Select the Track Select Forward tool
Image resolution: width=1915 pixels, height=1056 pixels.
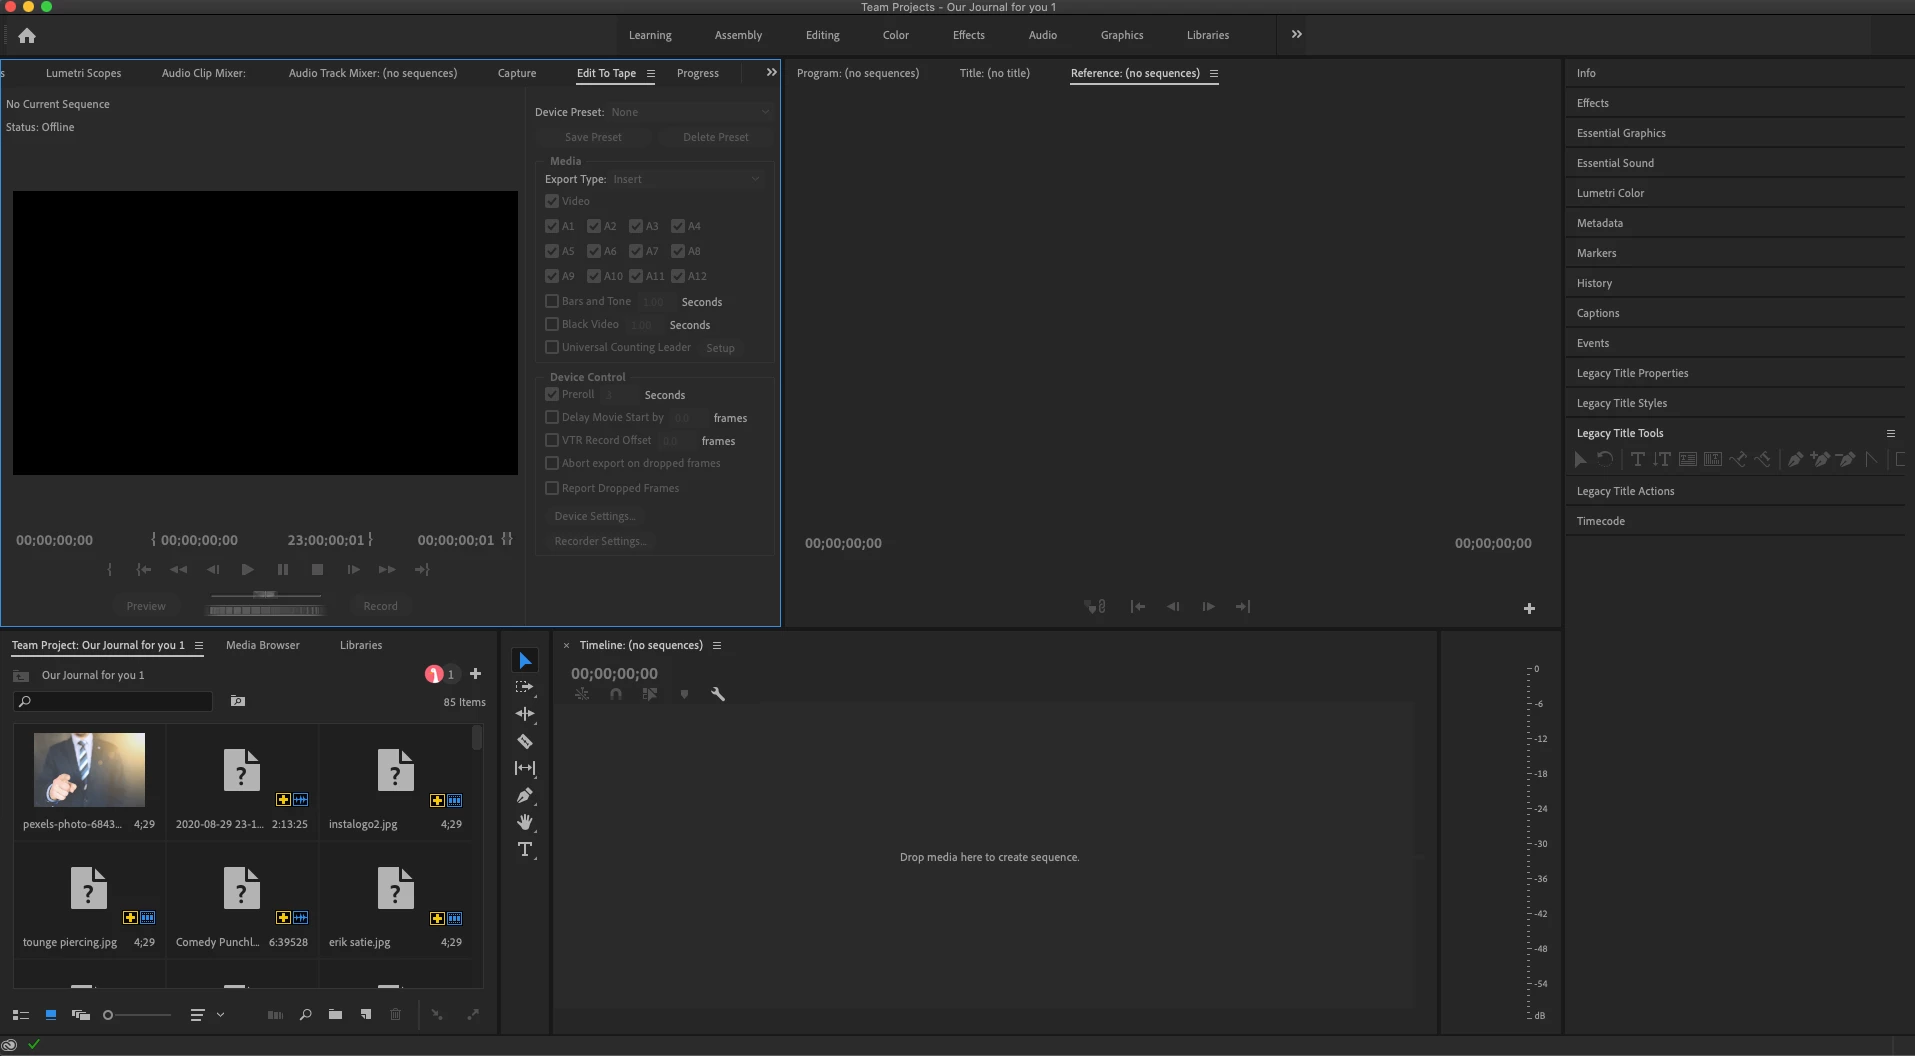pyautogui.click(x=525, y=688)
